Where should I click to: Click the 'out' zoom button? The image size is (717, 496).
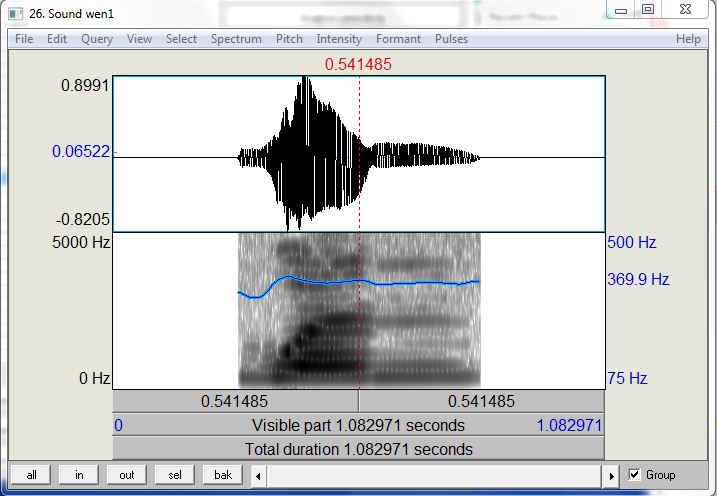pyautogui.click(x=127, y=475)
